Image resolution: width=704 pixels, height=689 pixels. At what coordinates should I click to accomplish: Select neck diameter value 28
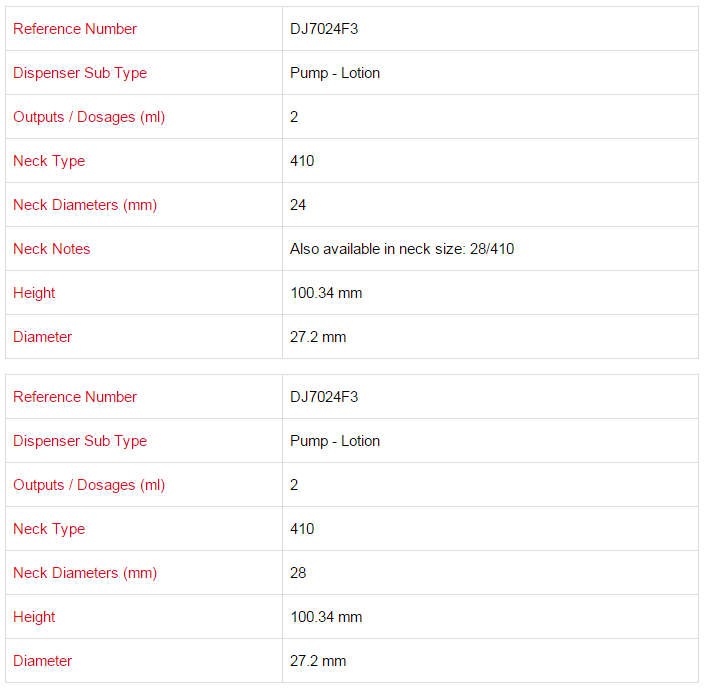pos(298,573)
